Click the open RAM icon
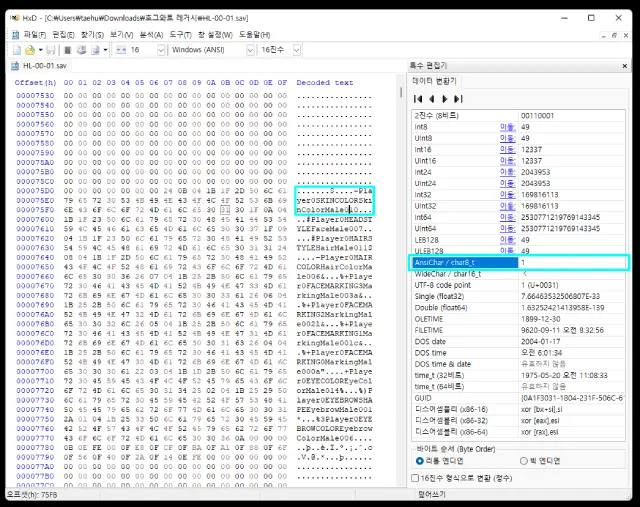Screen dimensions: 640x507 point(68,50)
